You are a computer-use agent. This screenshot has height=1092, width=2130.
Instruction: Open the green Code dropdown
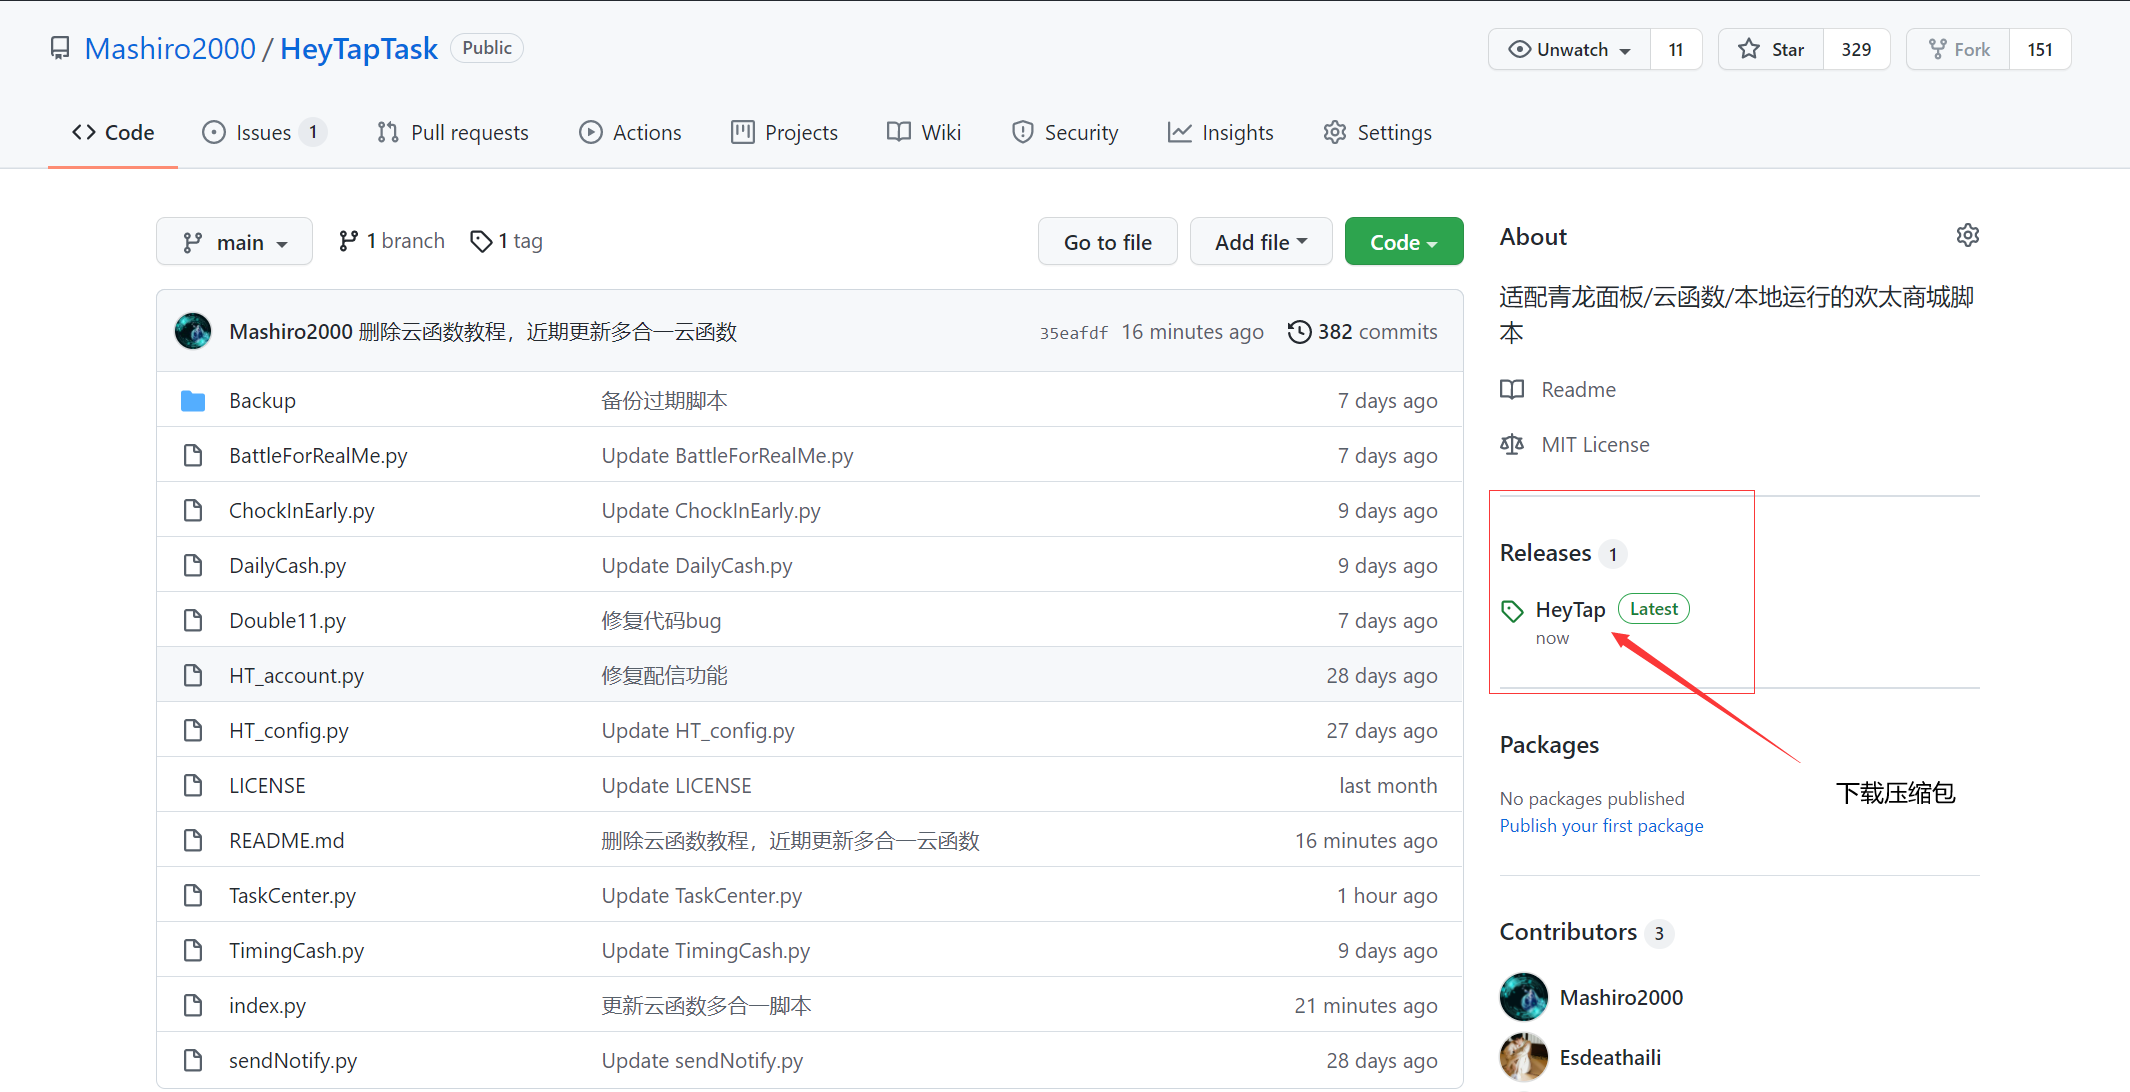click(1403, 241)
